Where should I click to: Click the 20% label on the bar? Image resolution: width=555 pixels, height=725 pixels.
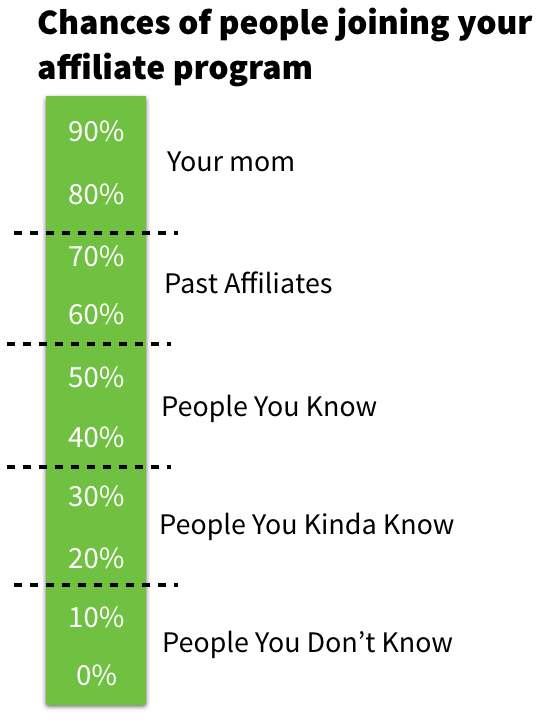[96, 559]
